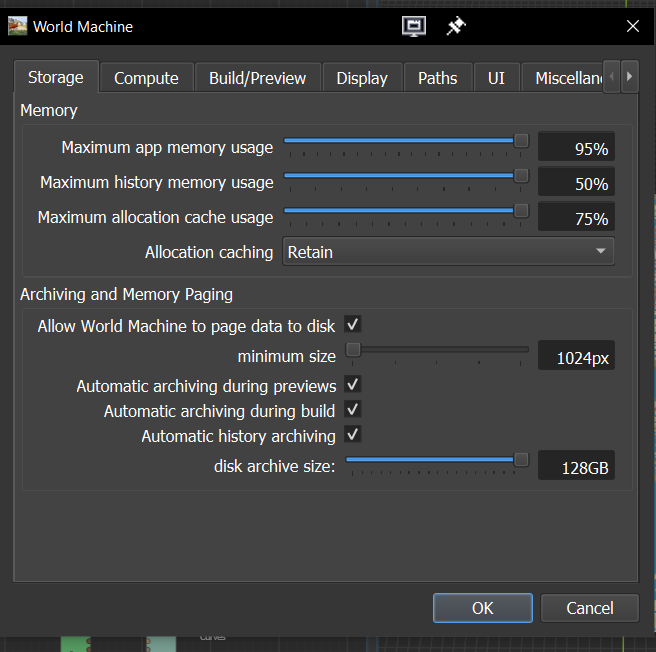Click the disk archive size slider
Viewport: 656px width, 652px height.
click(x=437, y=459)
